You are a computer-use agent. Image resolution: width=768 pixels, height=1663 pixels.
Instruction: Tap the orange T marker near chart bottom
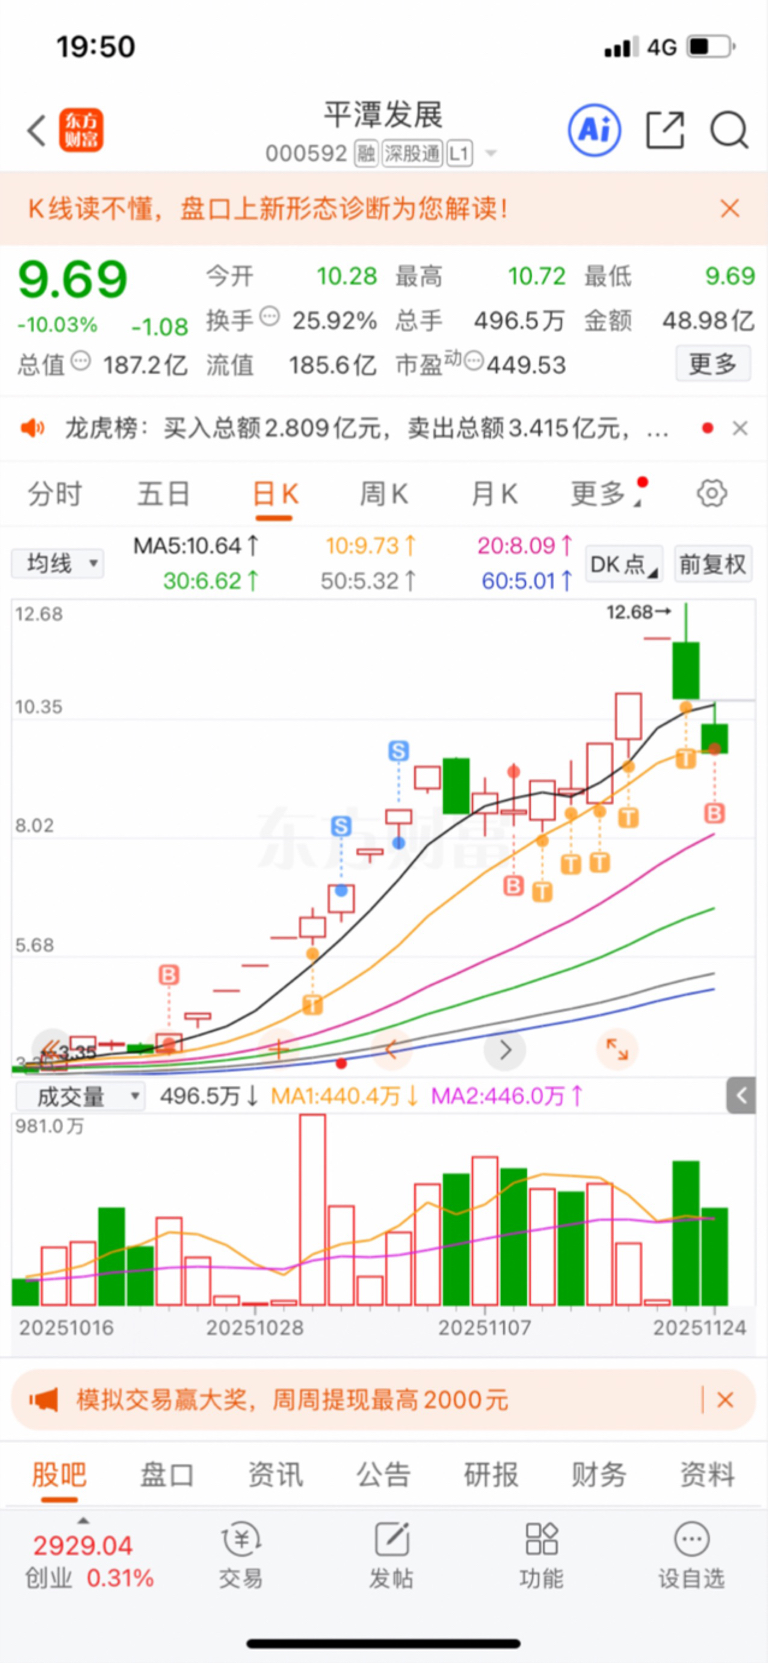click(313, 1004)
